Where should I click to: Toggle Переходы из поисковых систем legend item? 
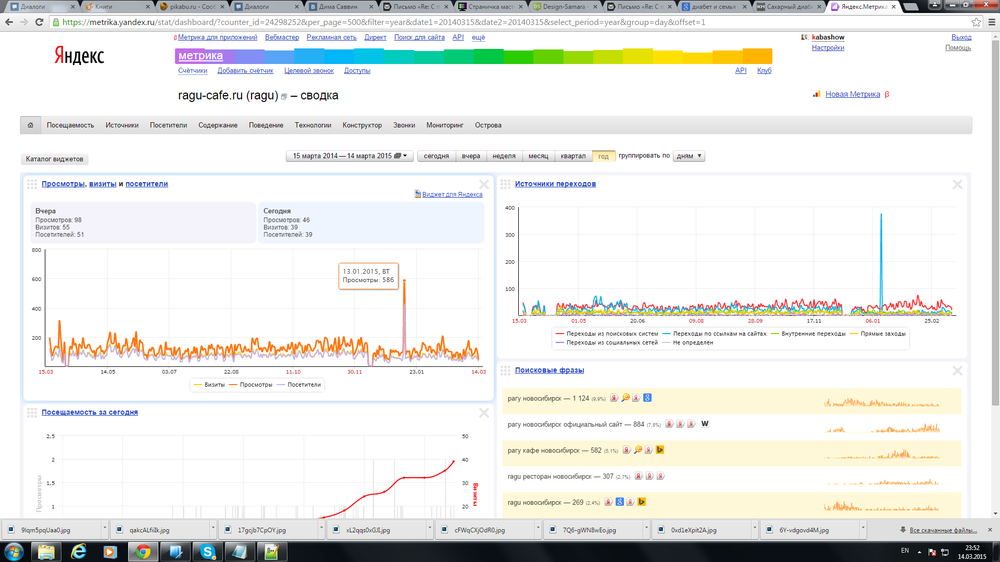click(x=607, y=334)
